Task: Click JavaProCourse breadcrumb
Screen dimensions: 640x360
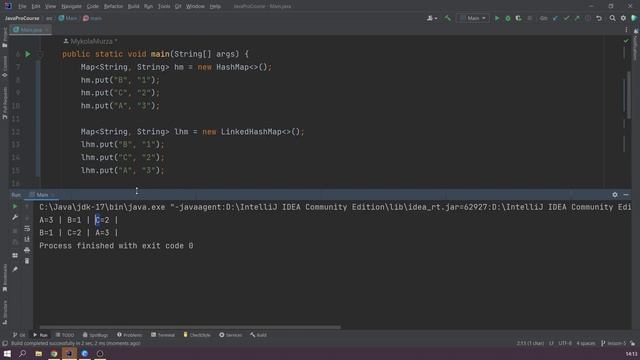Action: tap(22, 18)
